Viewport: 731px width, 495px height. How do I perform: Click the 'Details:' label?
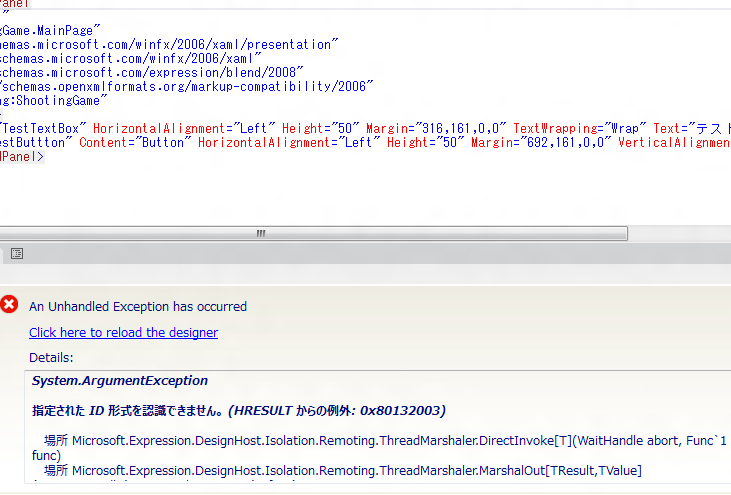[51, 357]
